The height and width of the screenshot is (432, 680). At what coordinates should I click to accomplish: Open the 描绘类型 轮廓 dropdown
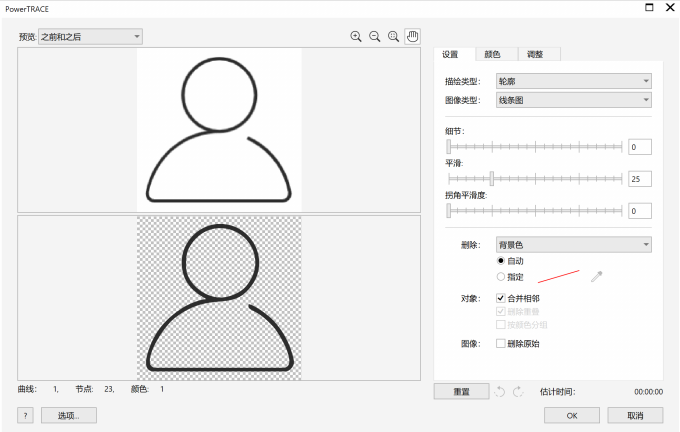point(573,81)
